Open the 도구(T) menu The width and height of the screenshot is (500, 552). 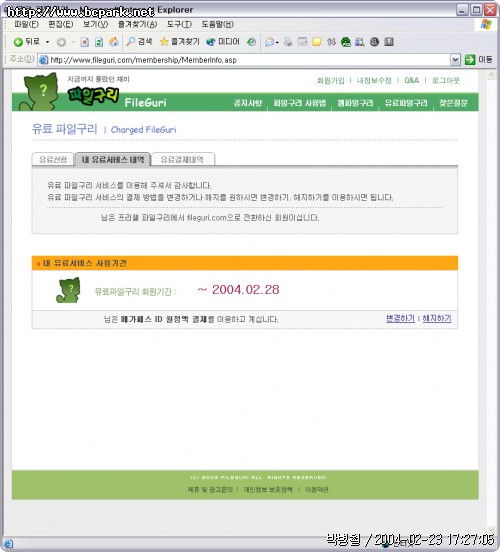pos(179,24)
